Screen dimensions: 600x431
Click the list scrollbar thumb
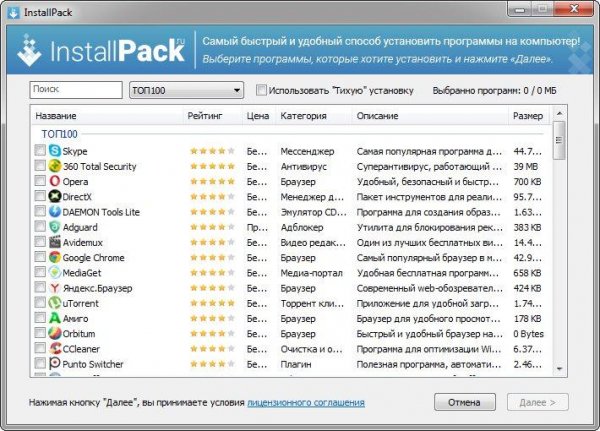coord(559,140)
